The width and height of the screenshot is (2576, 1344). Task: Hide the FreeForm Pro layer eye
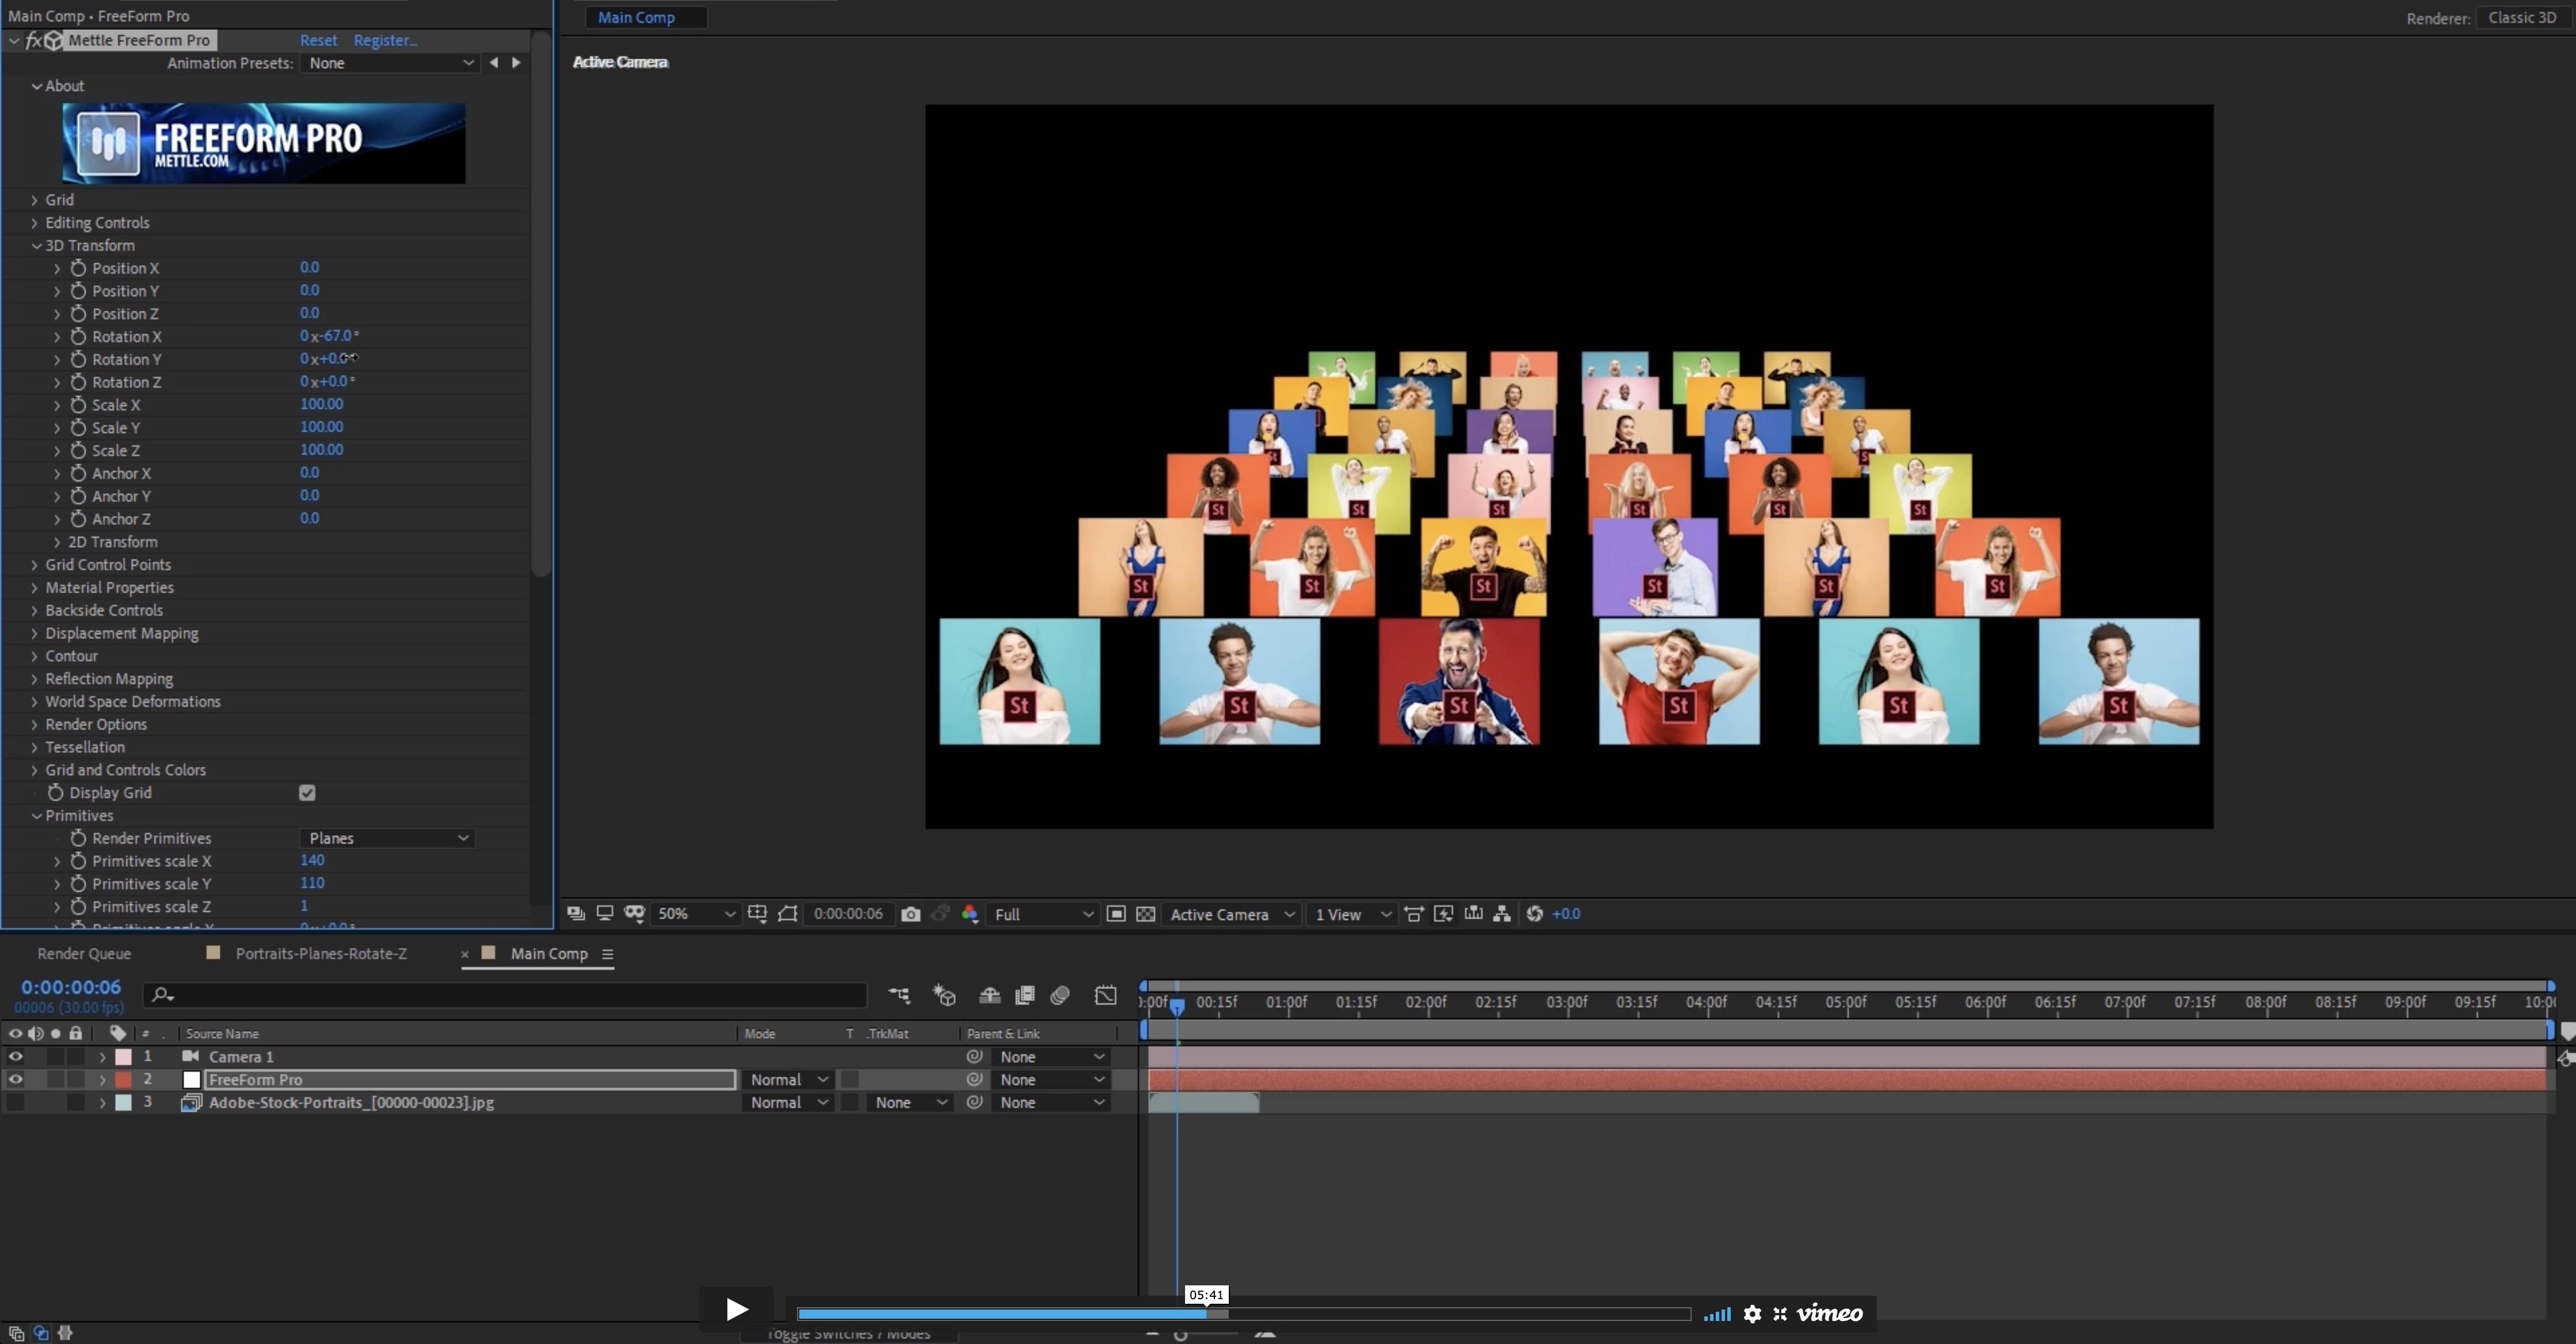pyautogui.click(x=15, y=1080)
